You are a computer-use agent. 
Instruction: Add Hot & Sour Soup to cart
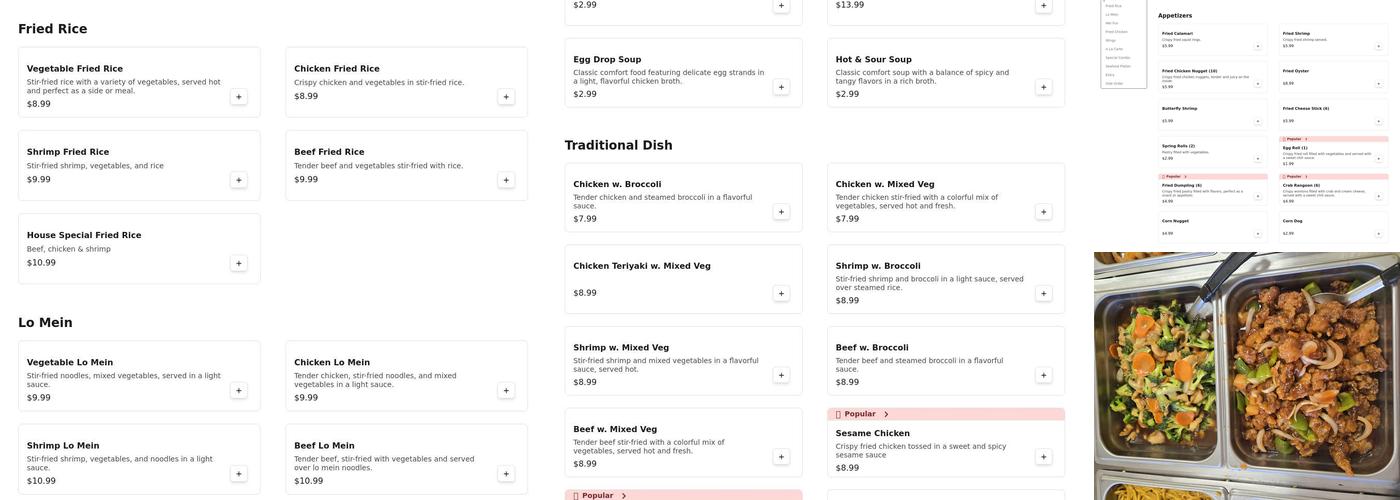tap(1044, 87)
